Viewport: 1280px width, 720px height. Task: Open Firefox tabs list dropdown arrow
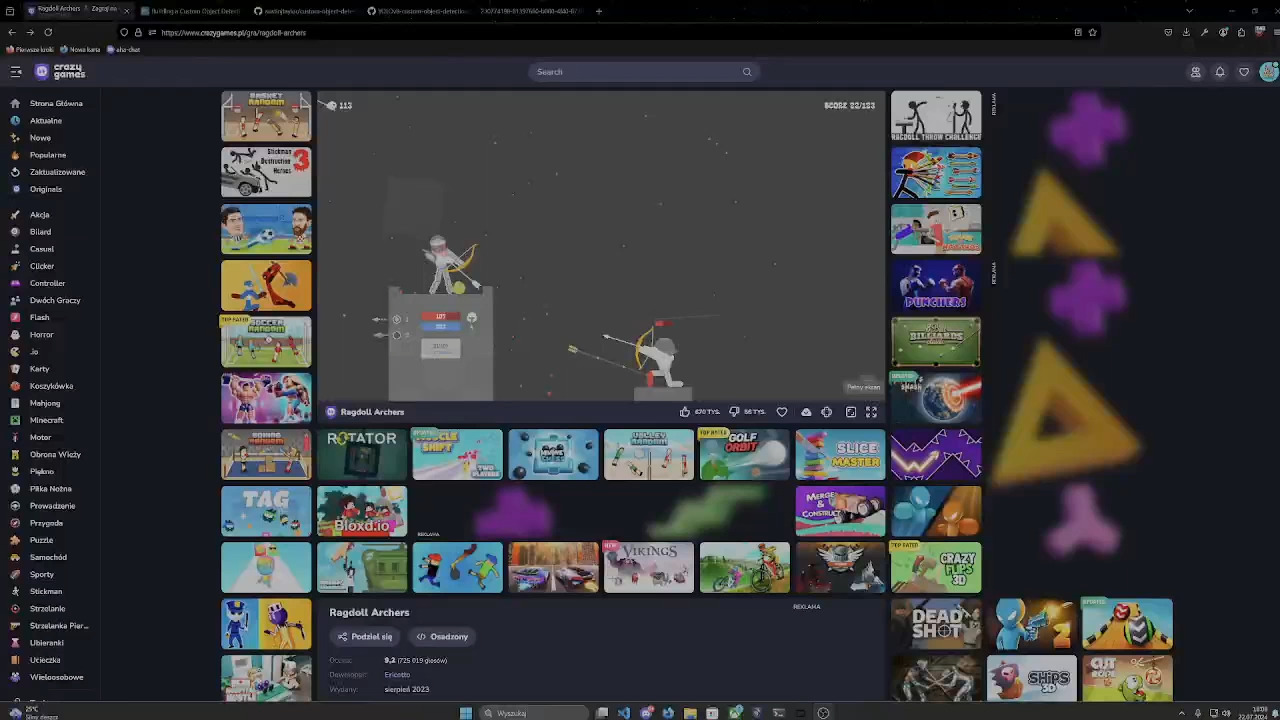click(x=1189, y=11)
